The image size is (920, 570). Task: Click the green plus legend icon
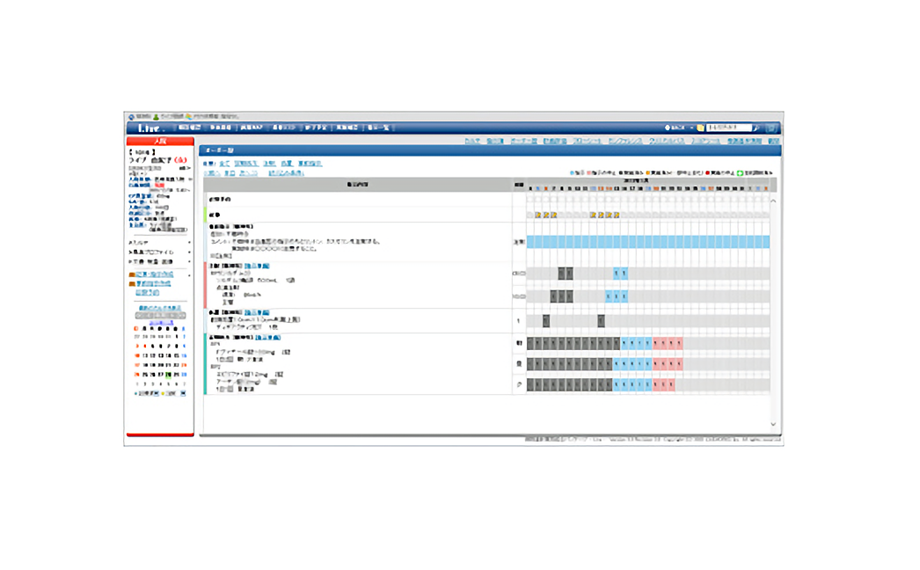tap(740, 173)
